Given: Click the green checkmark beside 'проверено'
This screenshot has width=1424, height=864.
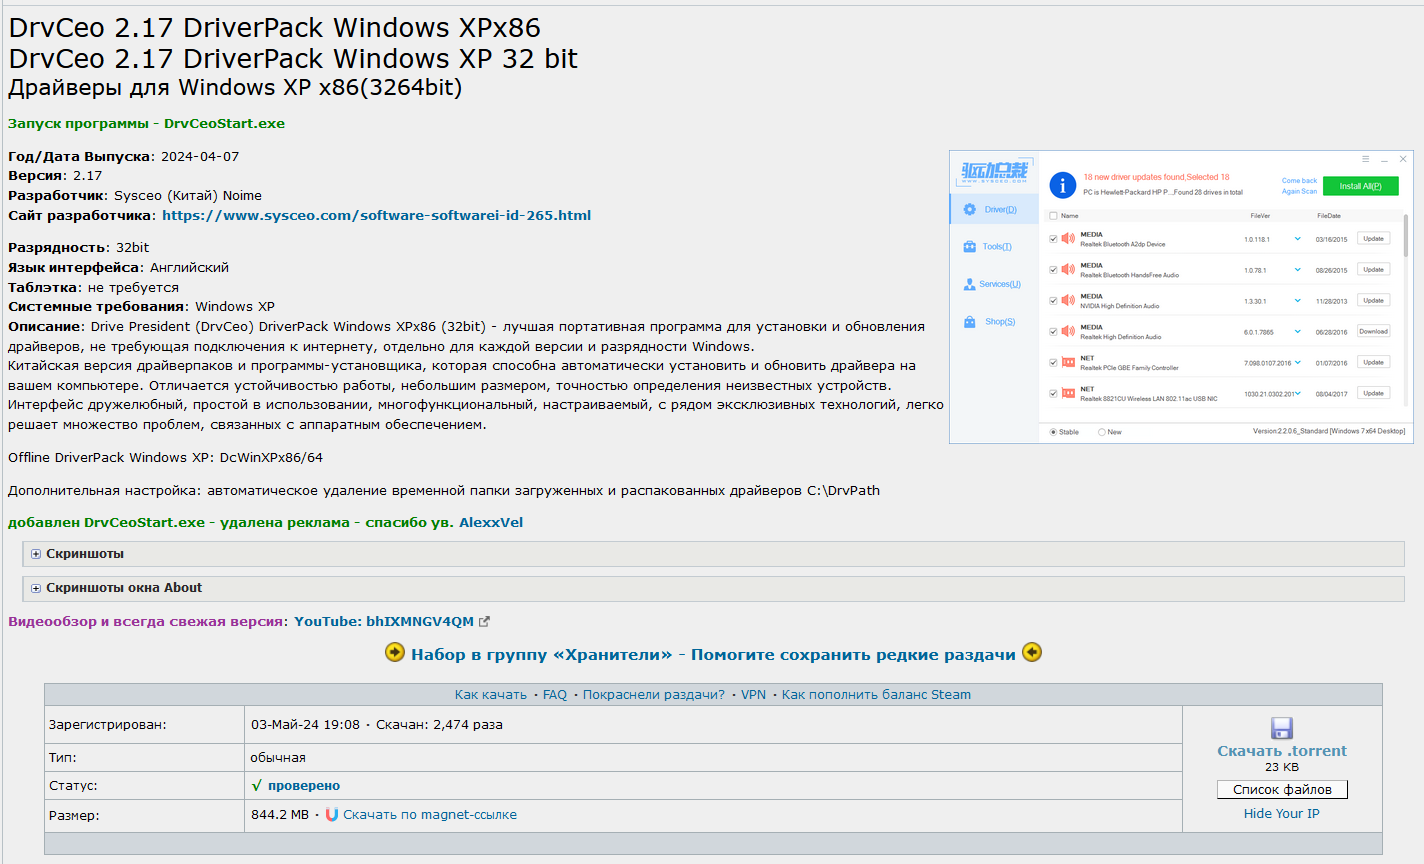Looking at the screenshot, I should tap(257, 786).
